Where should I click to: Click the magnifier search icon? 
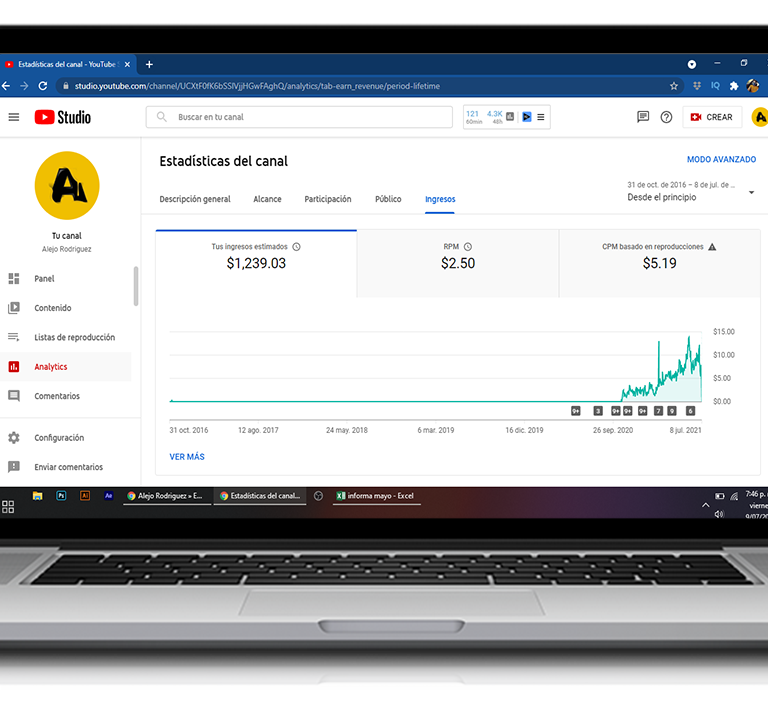point(161,117)
